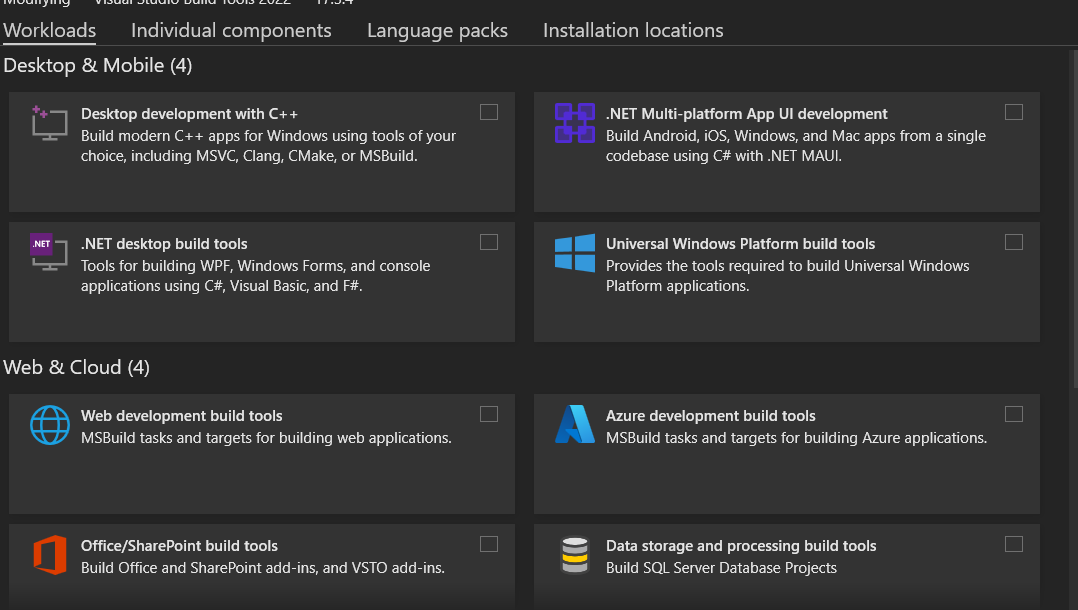Enable Data storage and processing checkbox
This screenshot has width=1078, height=610.
click(x=1013, y=544)
